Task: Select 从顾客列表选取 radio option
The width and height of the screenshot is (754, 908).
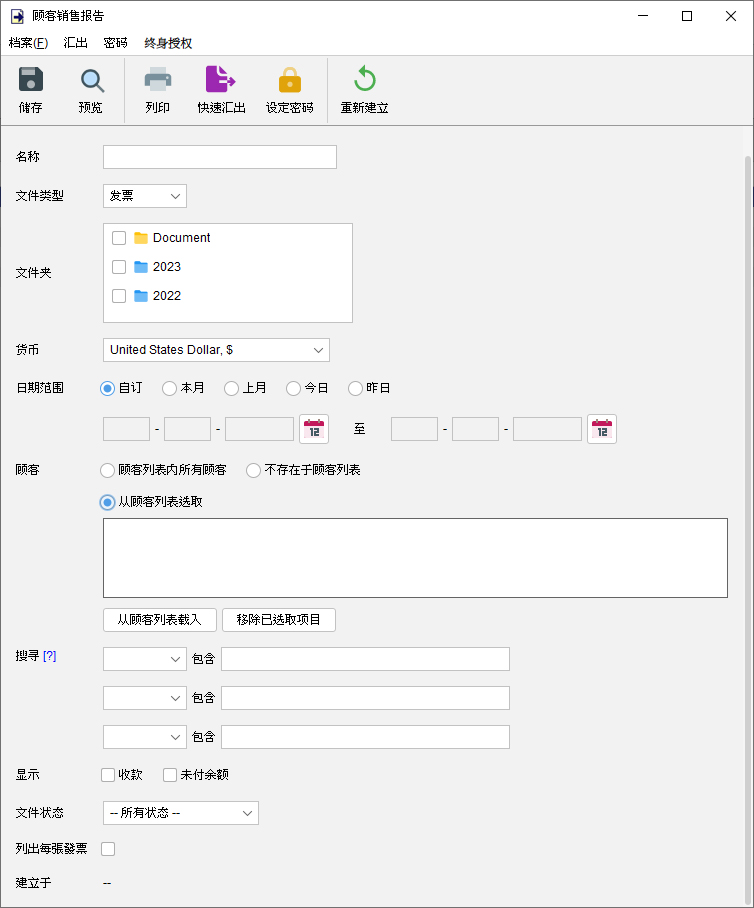Action: pyautogui.click(x=107, y=502)
